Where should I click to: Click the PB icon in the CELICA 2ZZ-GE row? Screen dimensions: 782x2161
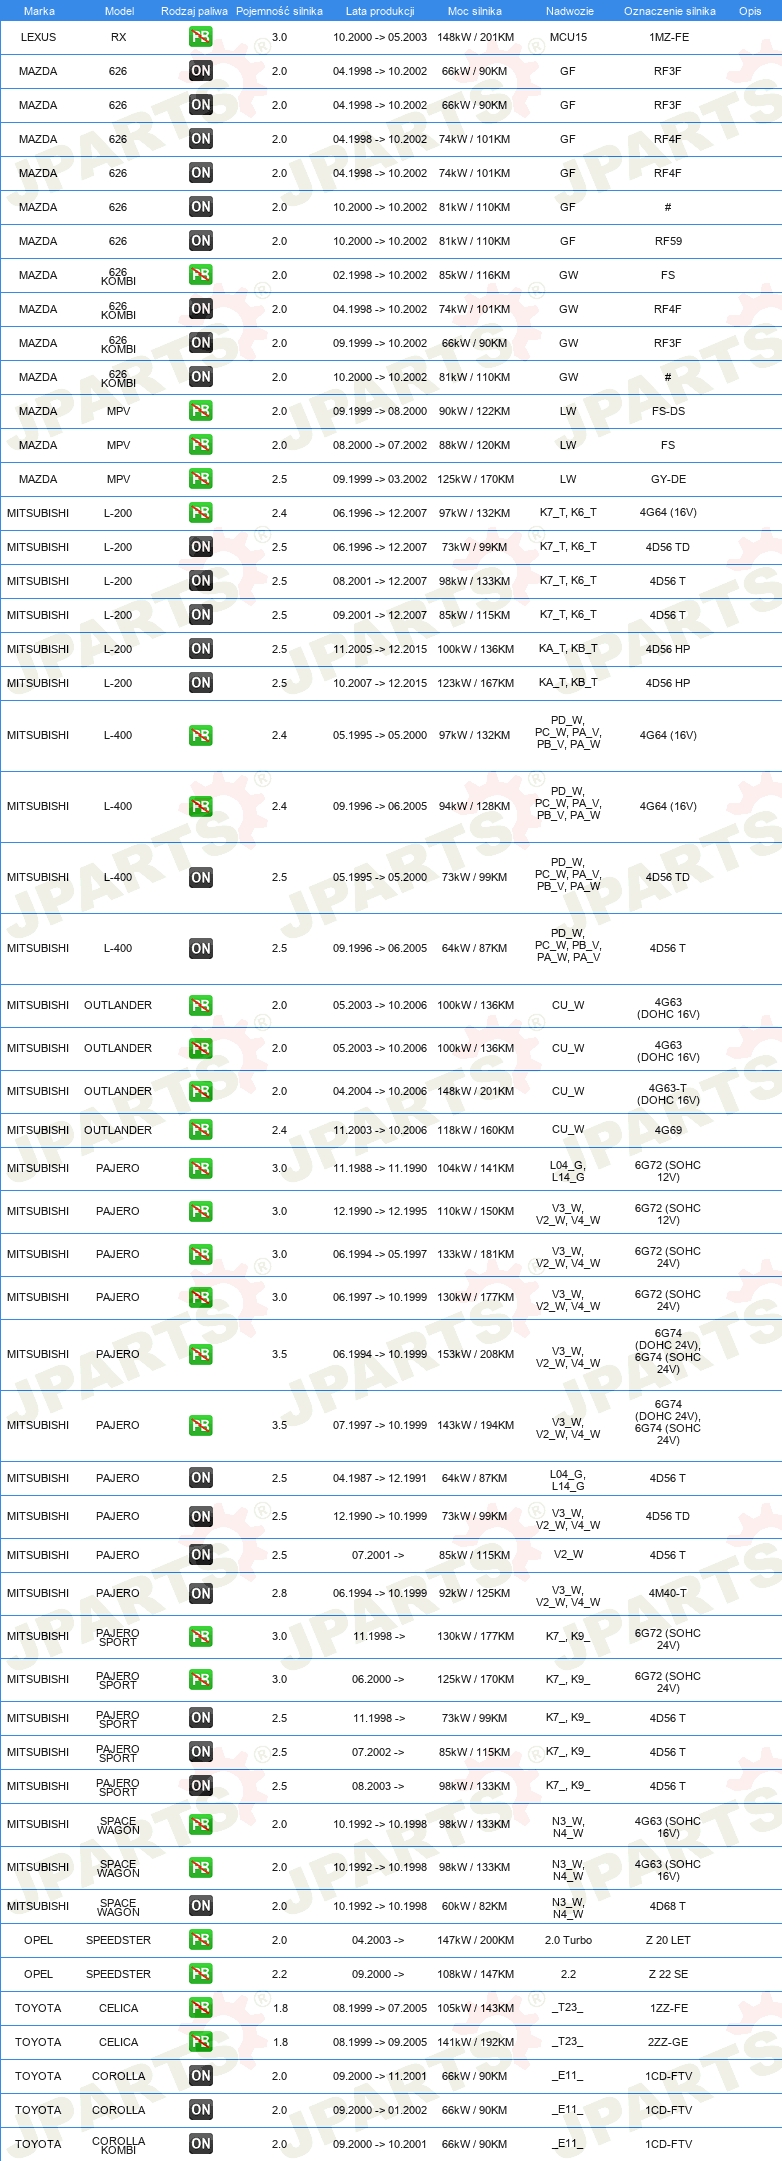click(201, 2042)
